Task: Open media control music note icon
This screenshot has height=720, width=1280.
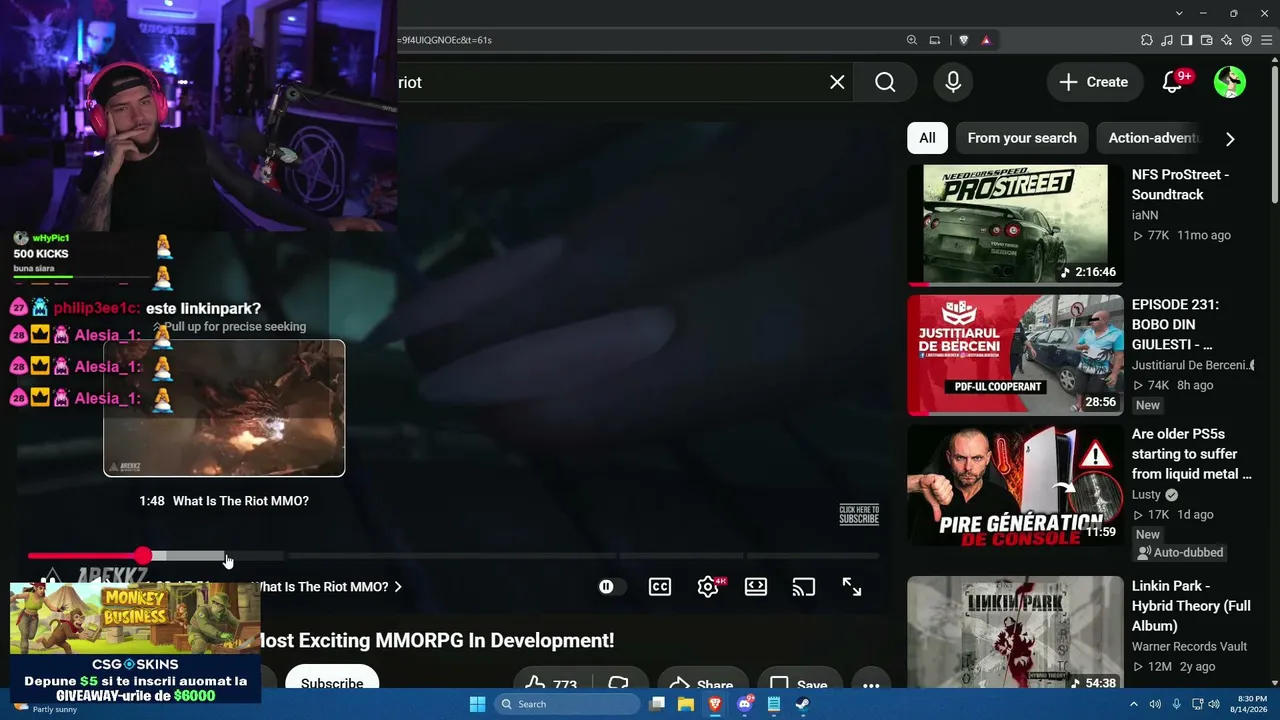Action: pos(1167,40)
